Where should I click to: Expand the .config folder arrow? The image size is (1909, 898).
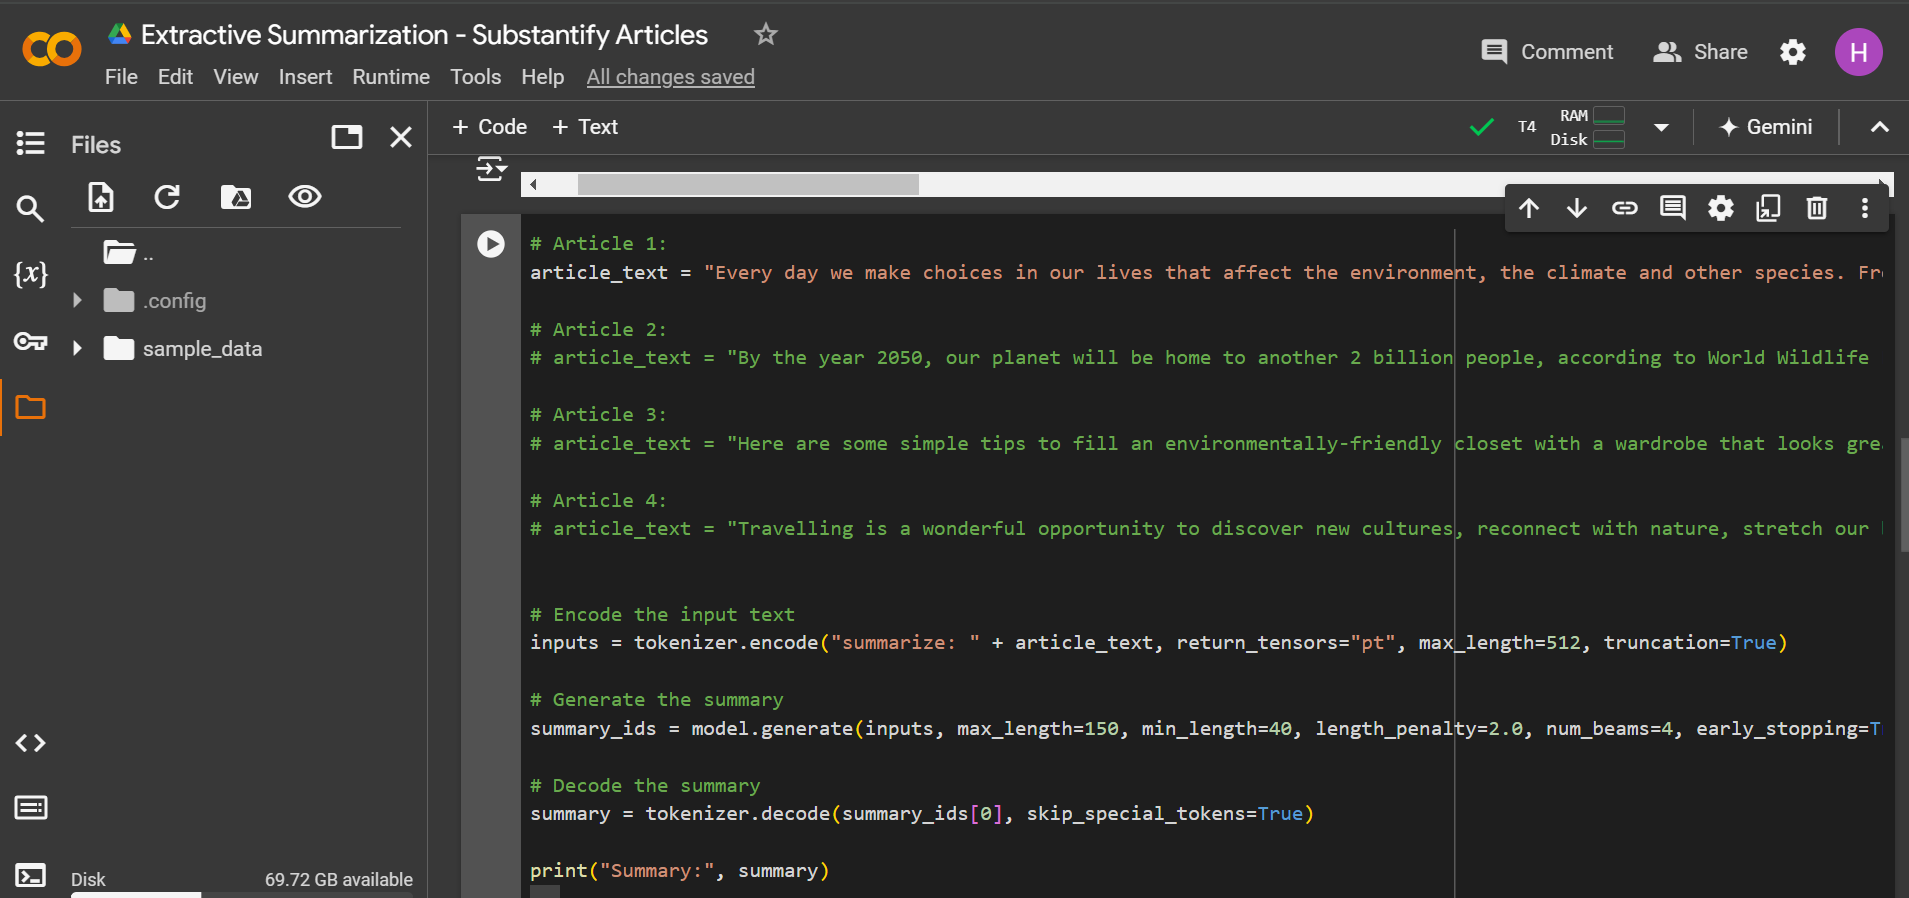pyautogui.click(x=77, y=300)
